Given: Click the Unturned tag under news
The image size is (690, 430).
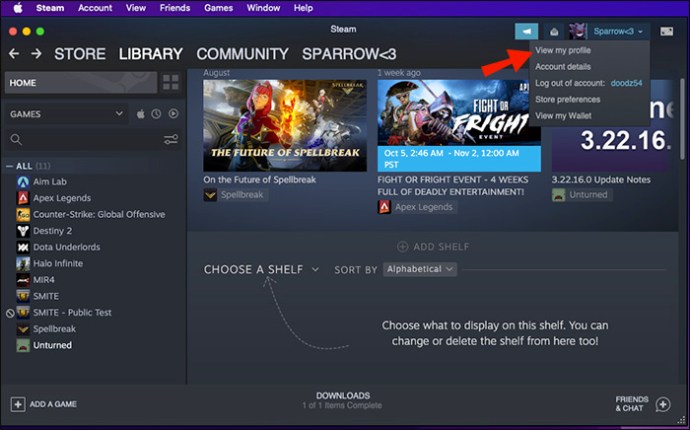Looking at the screenshot, I should point(582,195).
